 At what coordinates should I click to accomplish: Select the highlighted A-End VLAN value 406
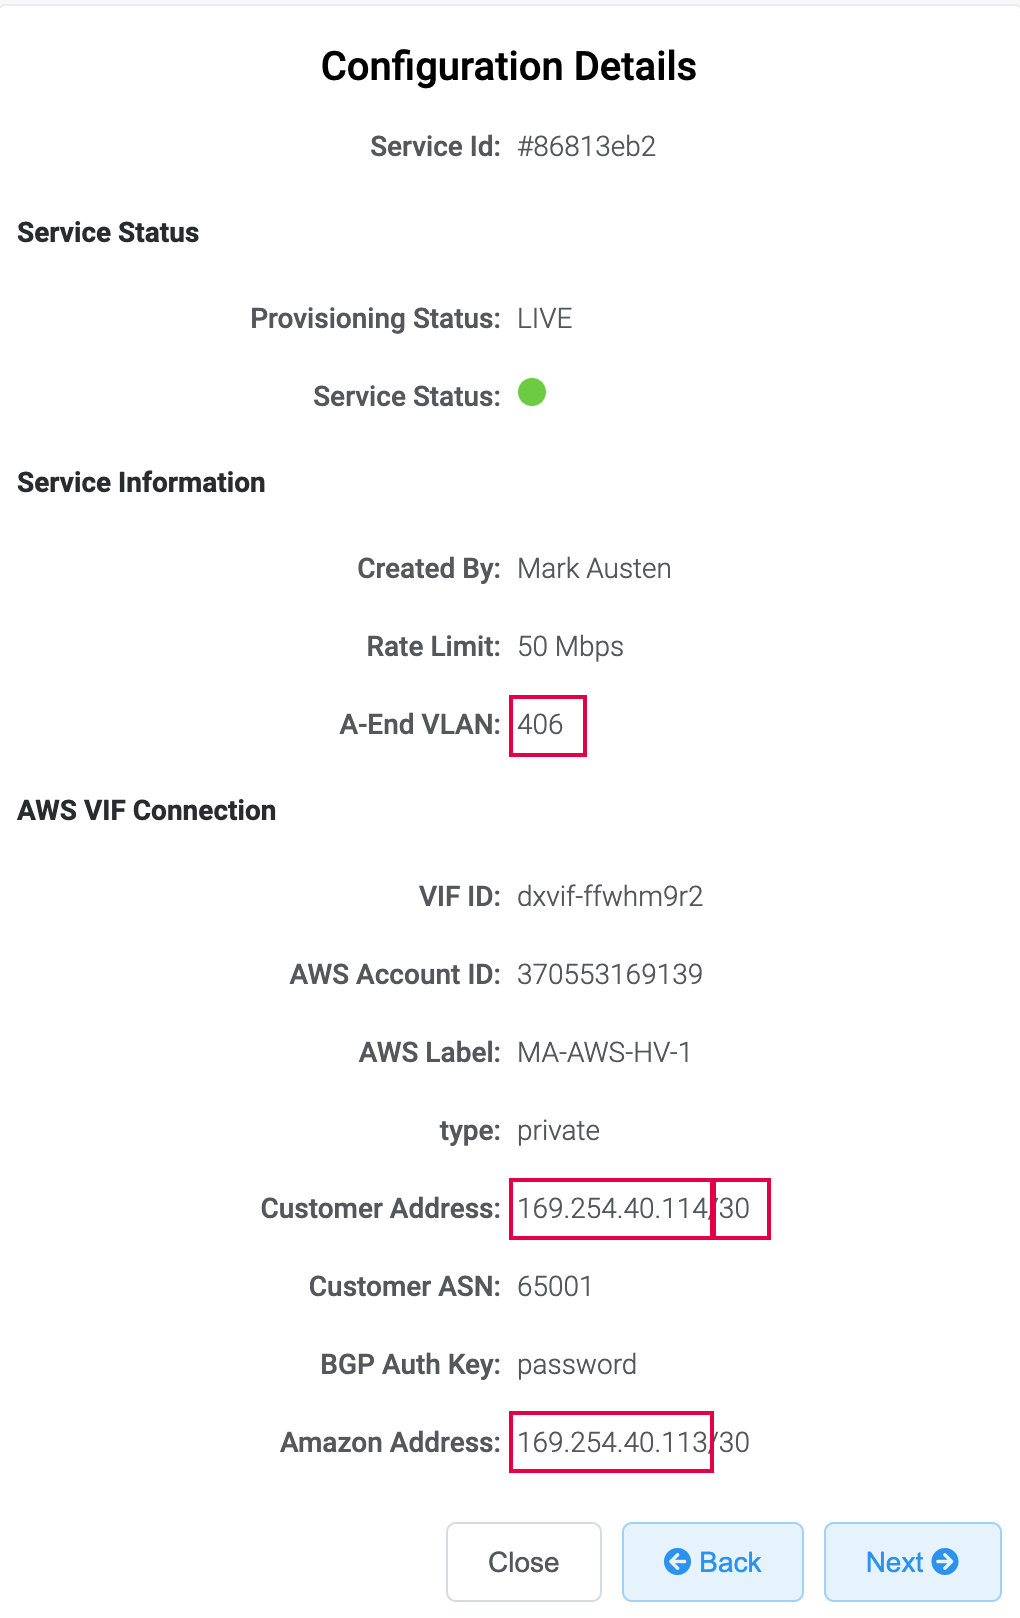pyautogui.click(x=546, y=725)
